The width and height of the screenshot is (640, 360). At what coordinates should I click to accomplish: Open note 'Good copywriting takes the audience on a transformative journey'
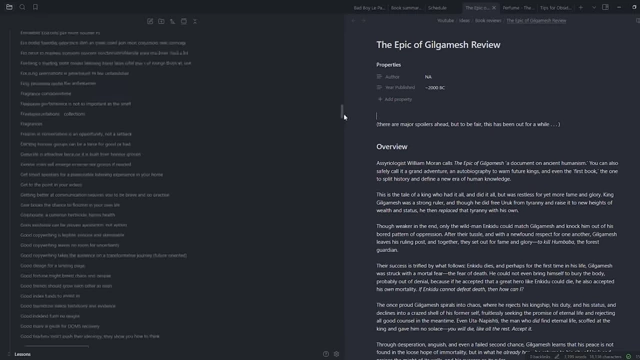103,256
